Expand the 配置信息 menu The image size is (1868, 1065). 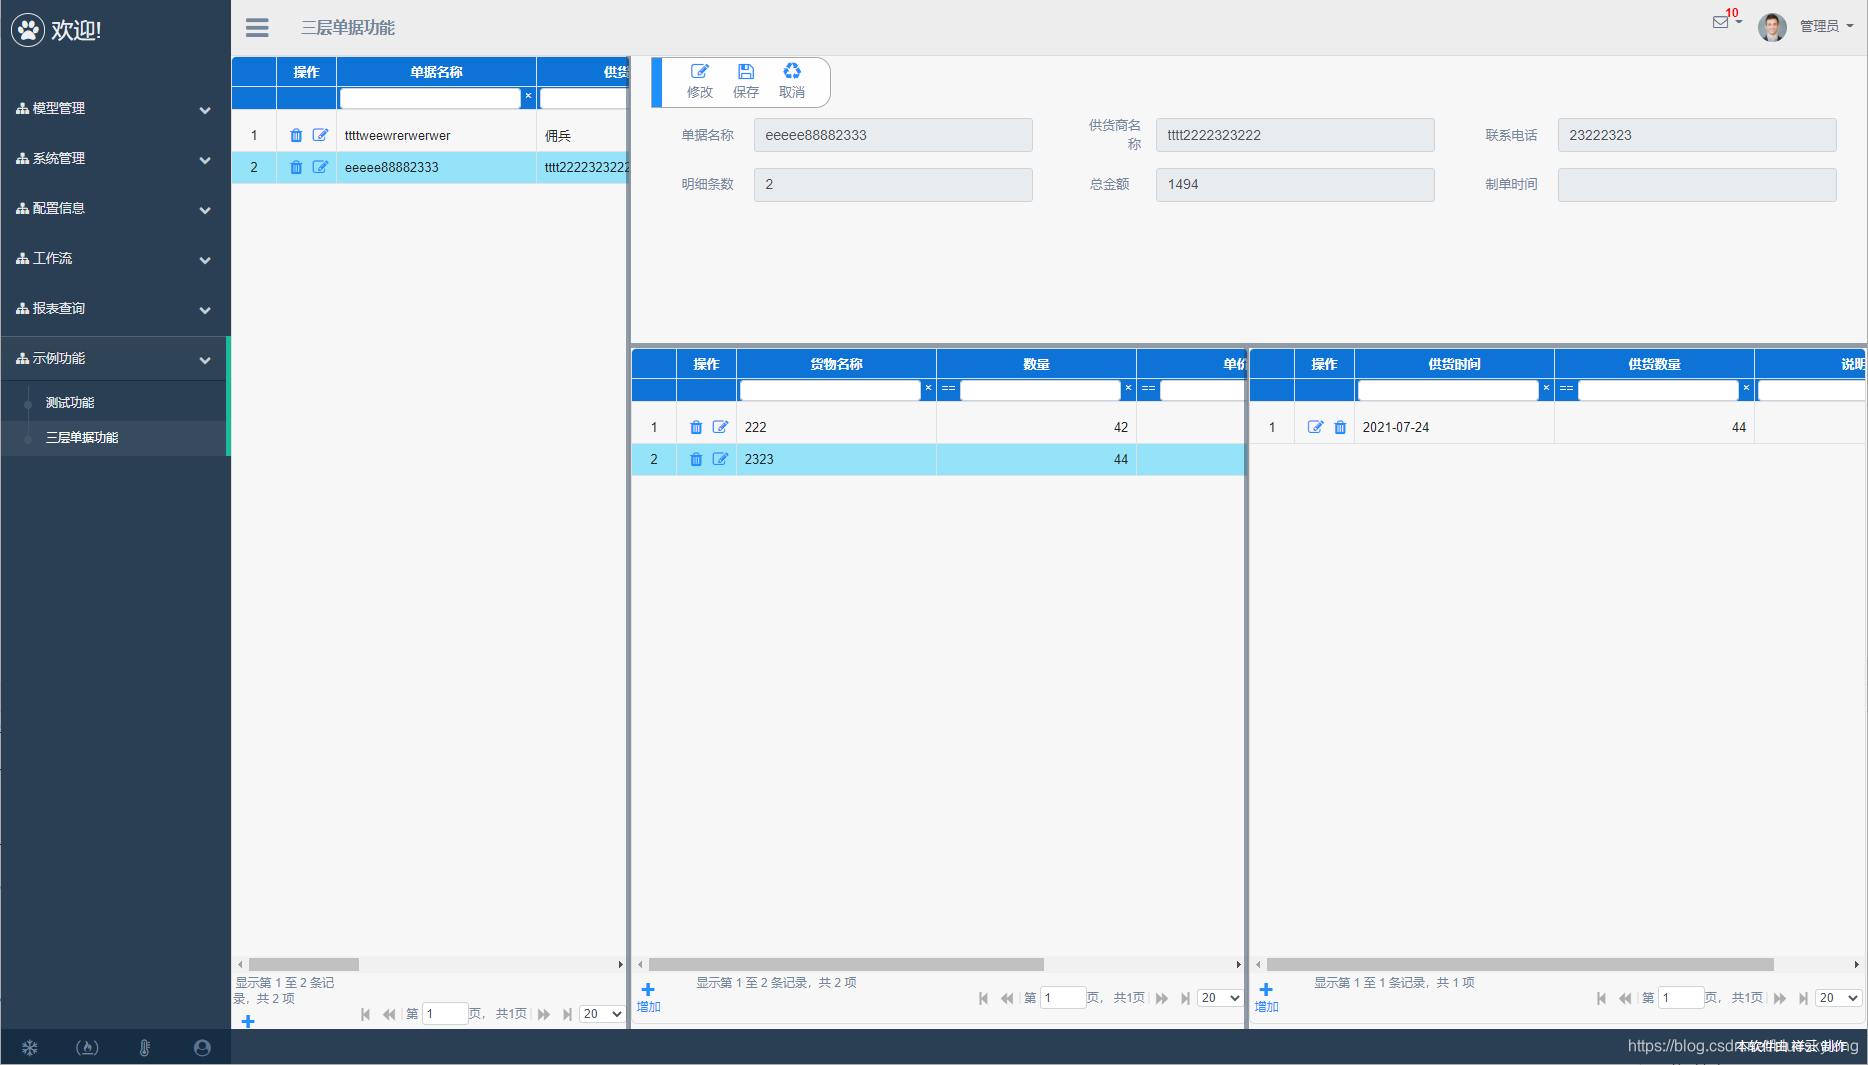click(x=115, y=208)
